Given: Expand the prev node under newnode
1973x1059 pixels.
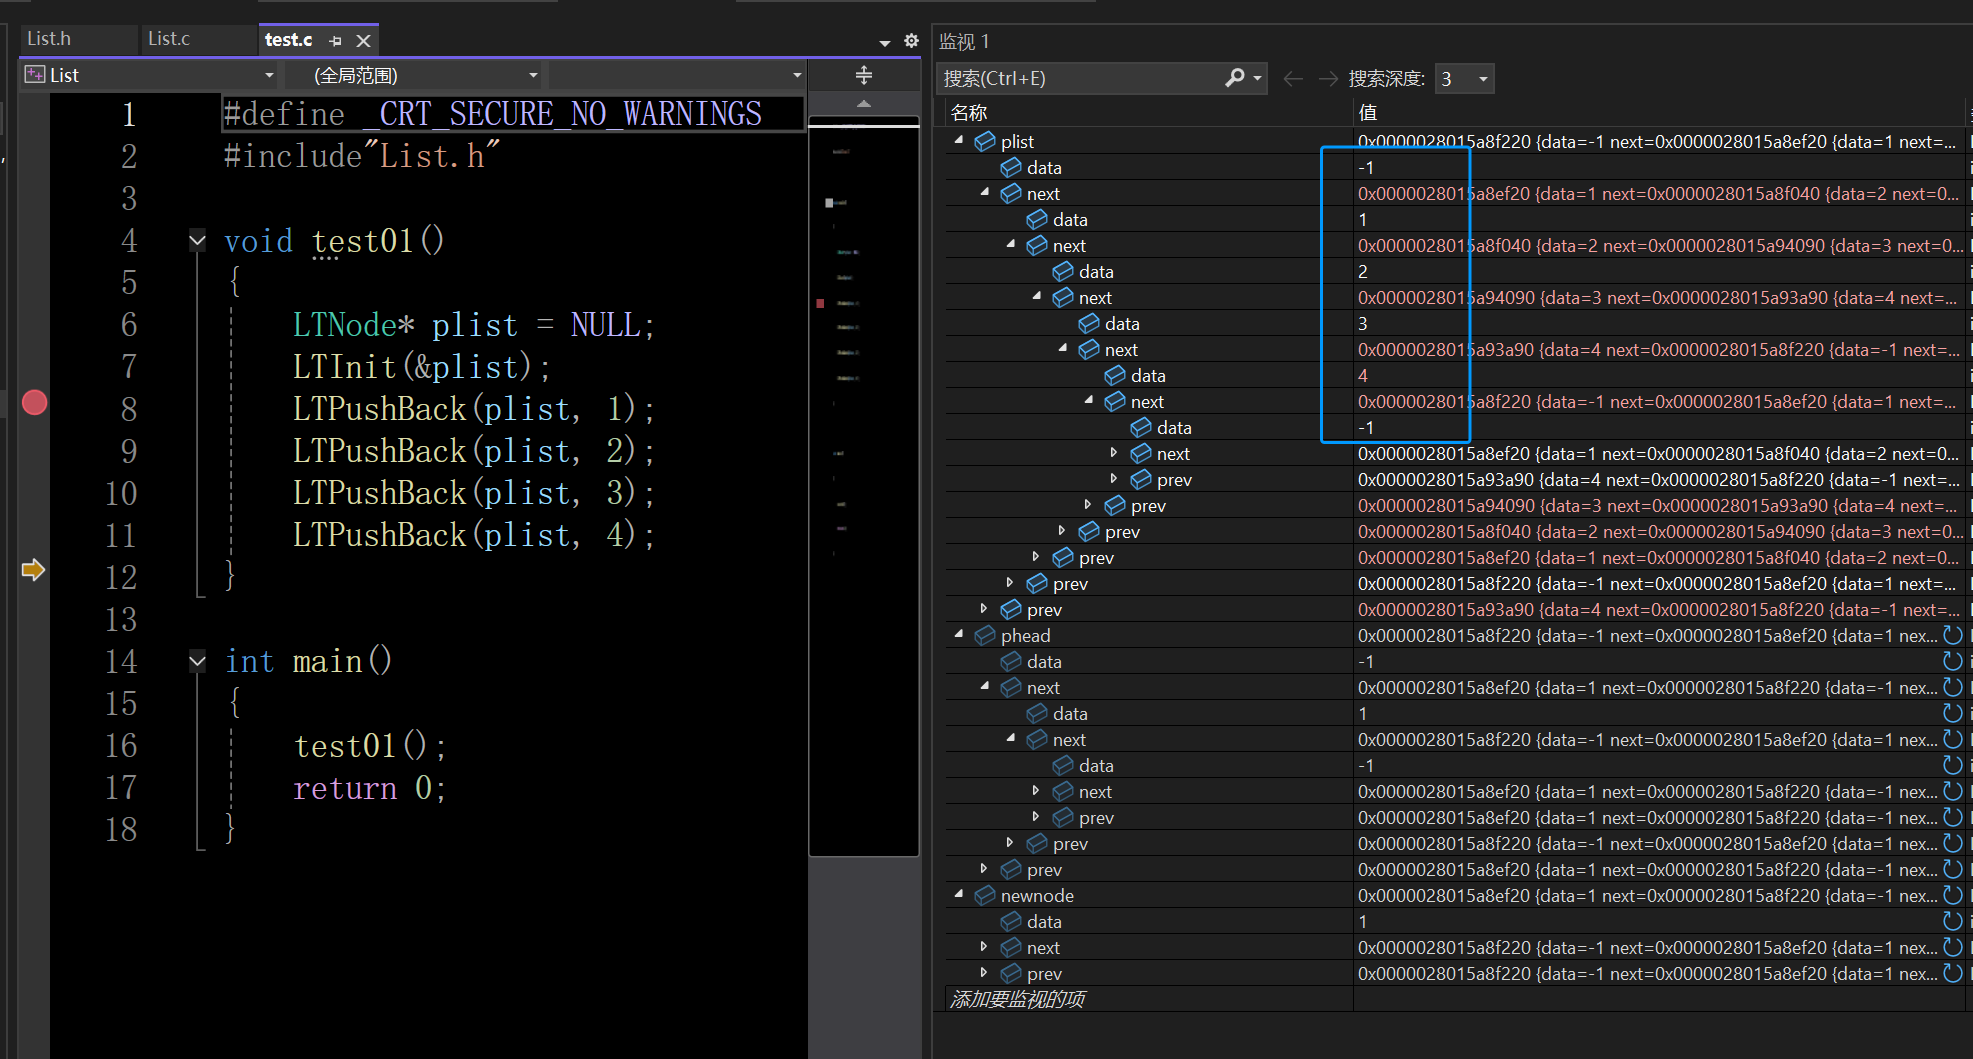Looking at the screenshot, I should (x=984, y=973).
